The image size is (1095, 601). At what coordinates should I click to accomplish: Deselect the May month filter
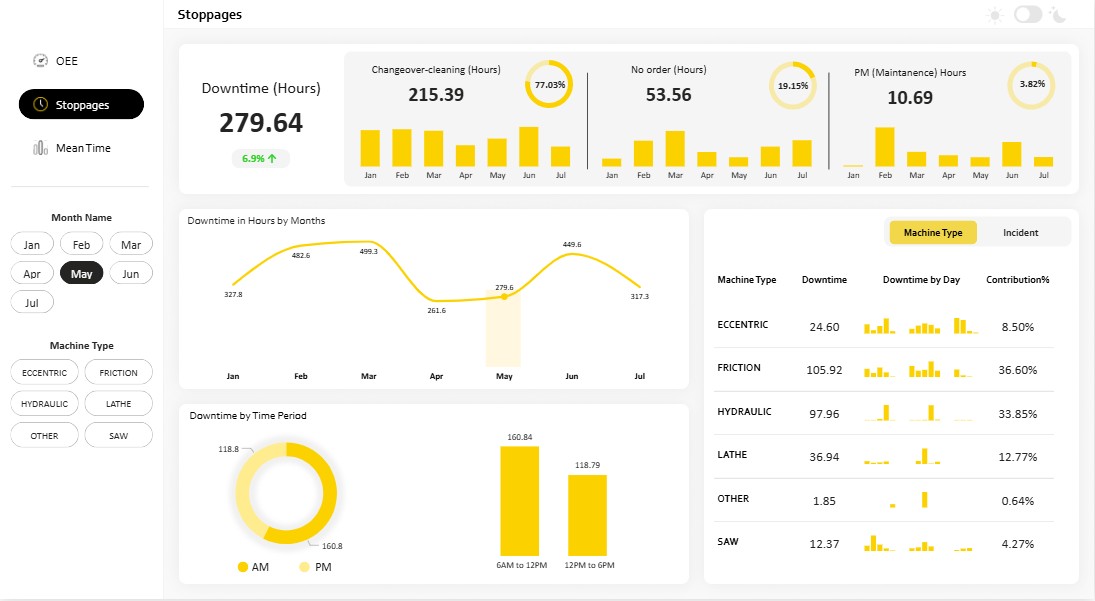[82, 274]
